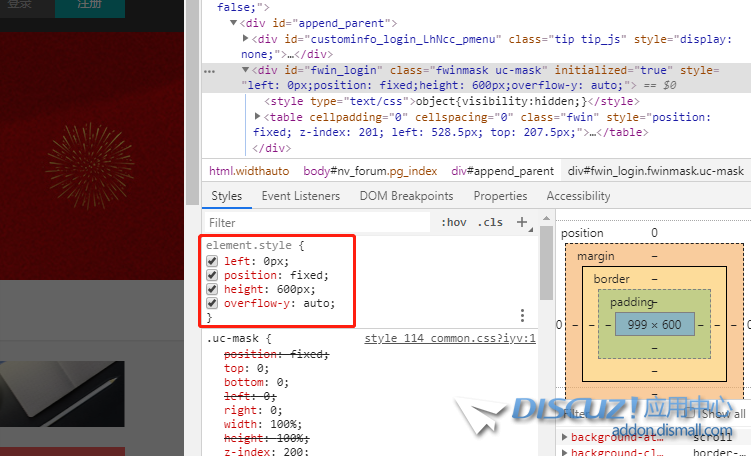Screen dimensions: 751x456
Task: Toggle the :hov element state button
Action: 453,223
